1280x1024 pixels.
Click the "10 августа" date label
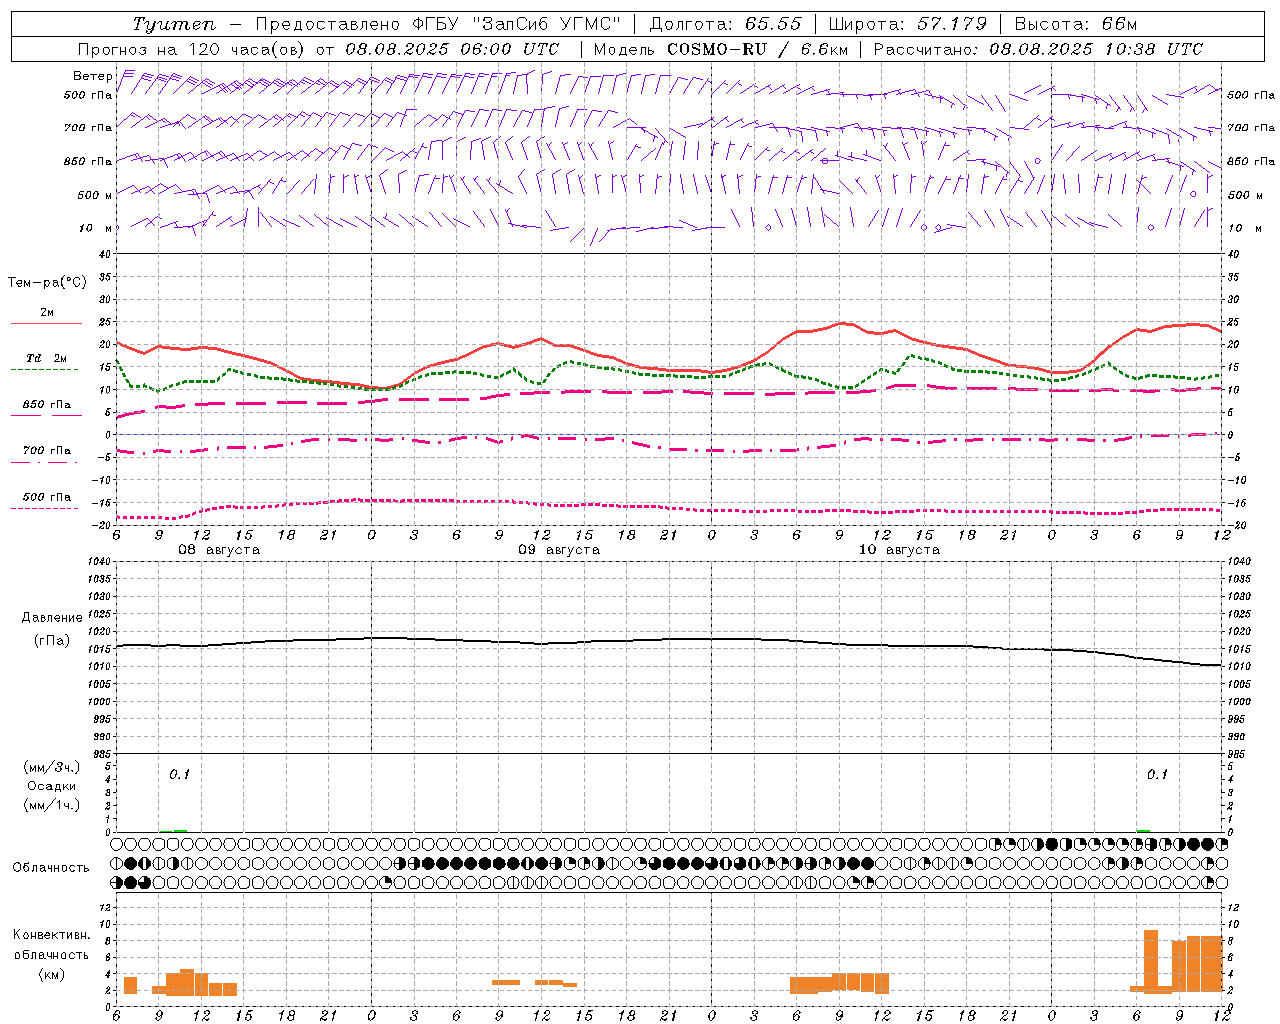point(899,550)
